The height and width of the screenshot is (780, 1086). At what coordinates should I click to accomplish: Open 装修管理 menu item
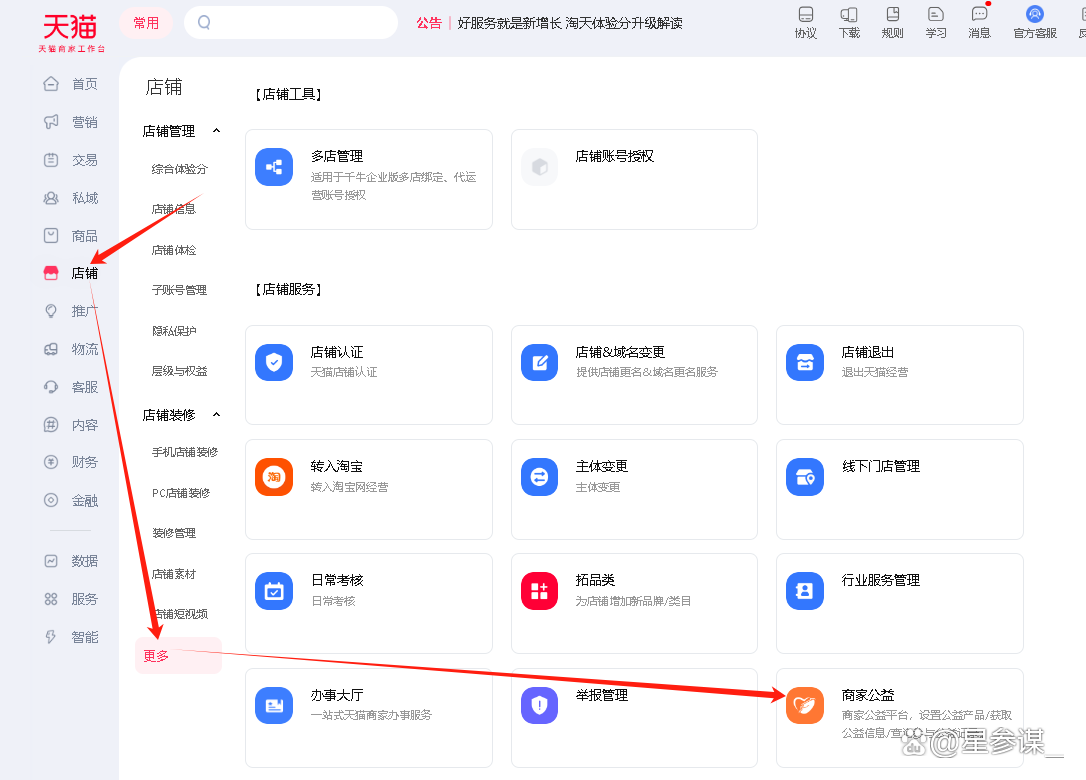[174, 533]
